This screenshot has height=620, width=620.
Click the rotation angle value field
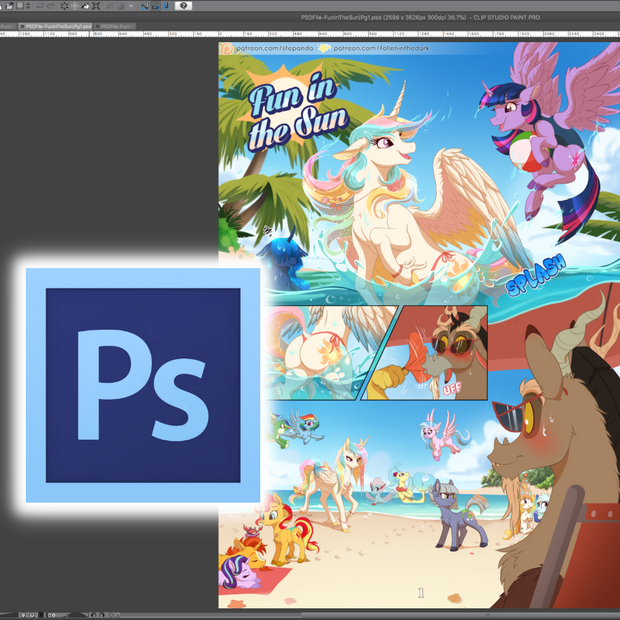tap(57, 615)
